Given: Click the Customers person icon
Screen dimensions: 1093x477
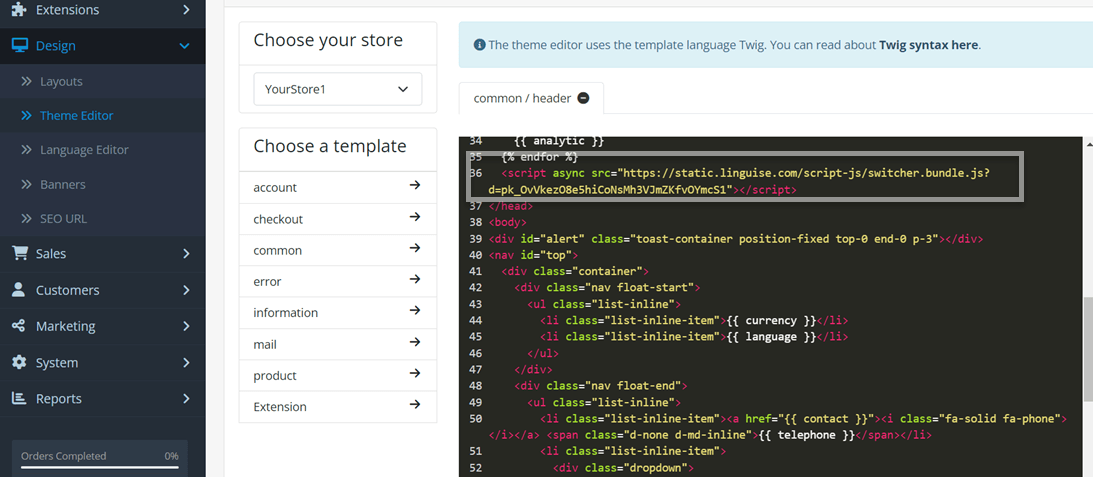Looking at the screenshot, I should tap(19, 289).
